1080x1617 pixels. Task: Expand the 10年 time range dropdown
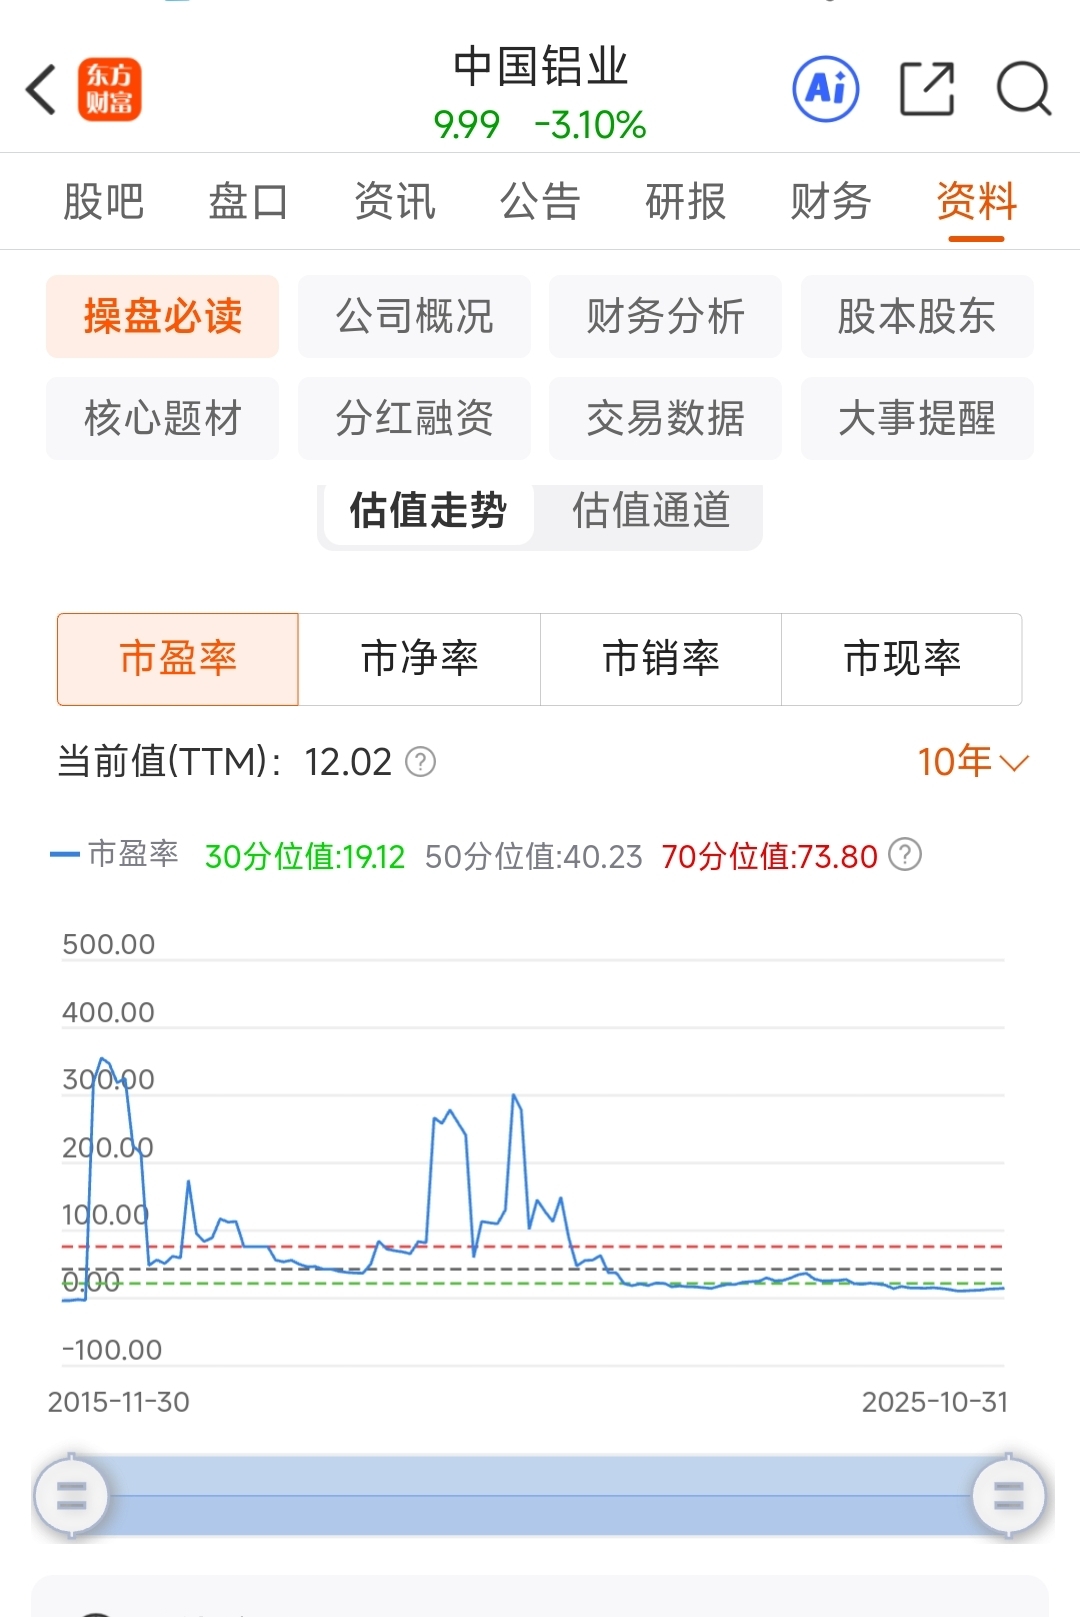pyautogui.click(x=972, y=762)
